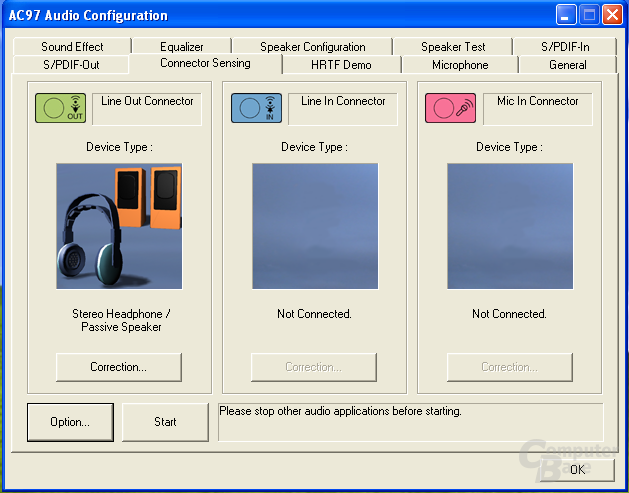Click the pink Mic In connector icon
Viewport: 629px width, 493px height.
tap(450, 108)
